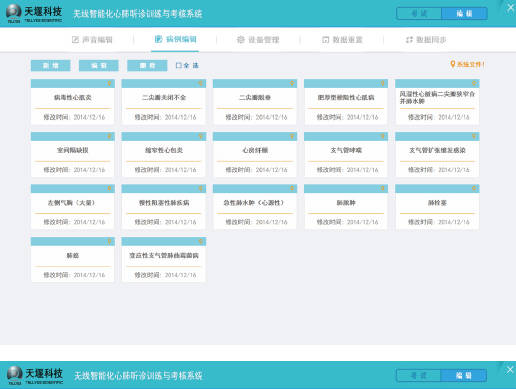
Task: Click the pin icon on 风湿性心脏病二尖瓣狭窄合并肺水肿 card
Action: tap(474, 83)
